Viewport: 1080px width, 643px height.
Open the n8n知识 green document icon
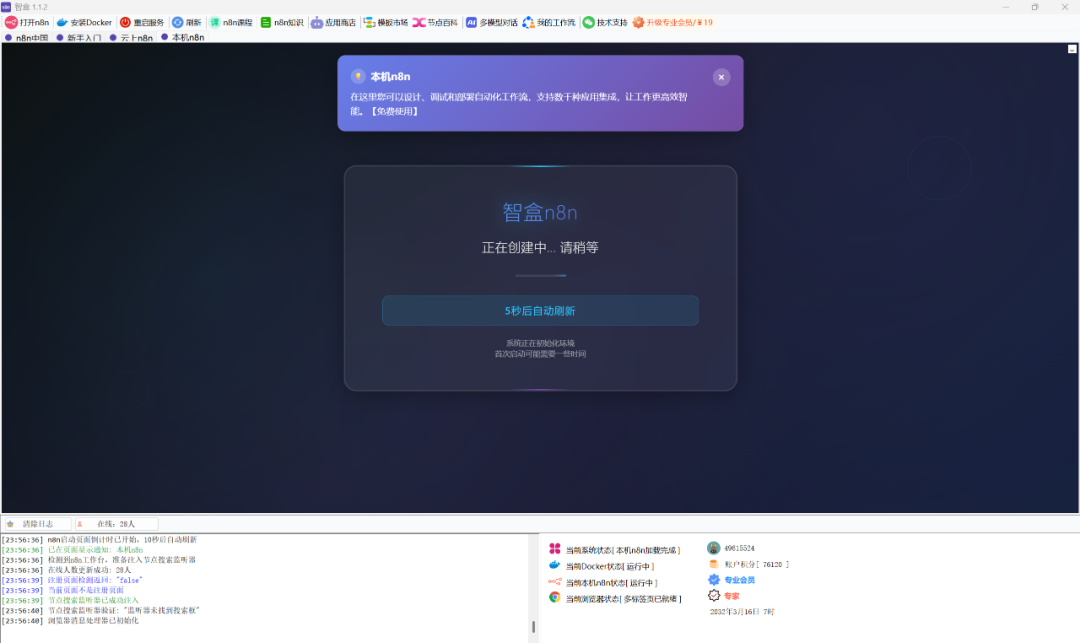click(x=266, y=23)
